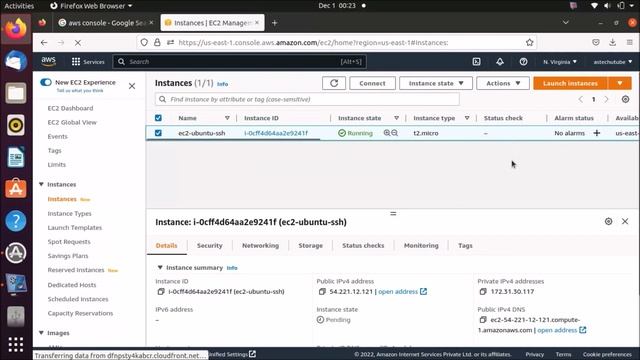Open instances table preferences gear
Screen dimensions: 640x360
625,99
